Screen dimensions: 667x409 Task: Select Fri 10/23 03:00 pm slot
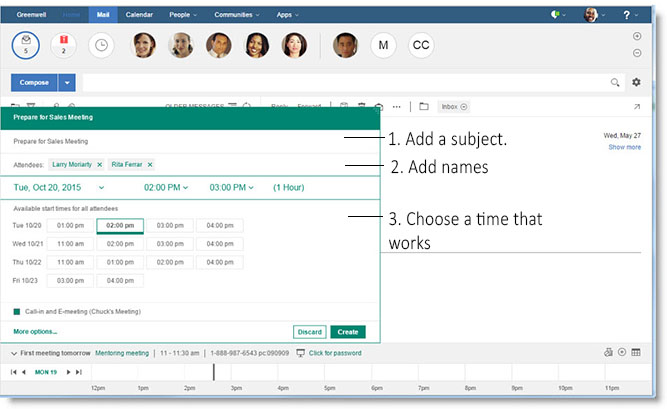(x=70, y=280)
